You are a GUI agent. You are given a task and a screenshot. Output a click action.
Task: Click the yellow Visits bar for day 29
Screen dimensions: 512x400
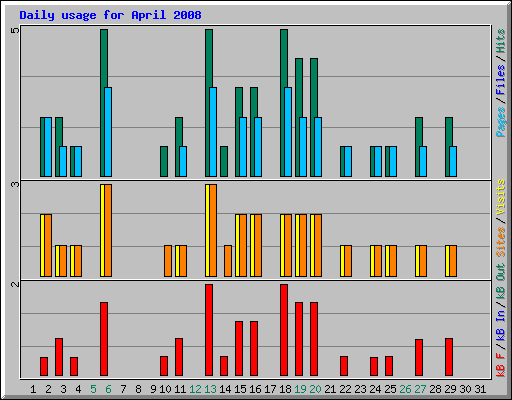(x=447, y=261)
